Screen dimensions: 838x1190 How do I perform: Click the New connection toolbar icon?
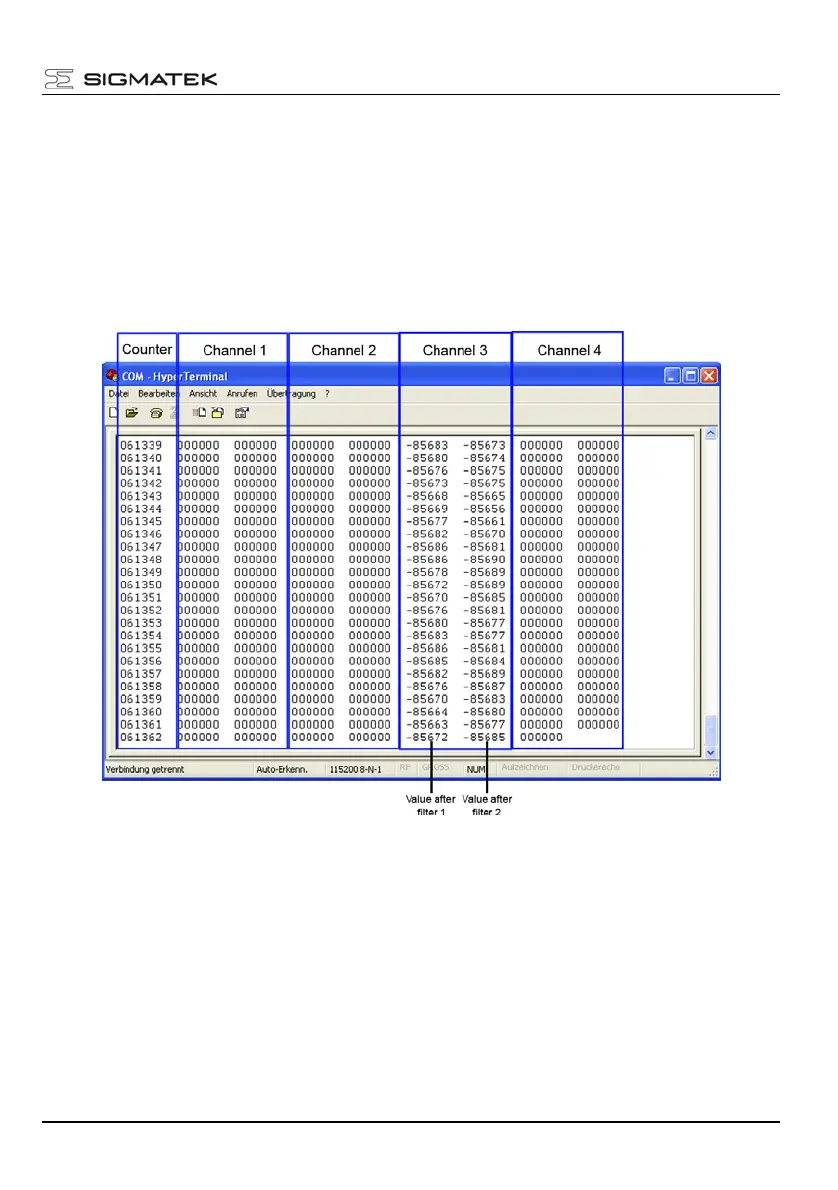click(x=113, y=413)
